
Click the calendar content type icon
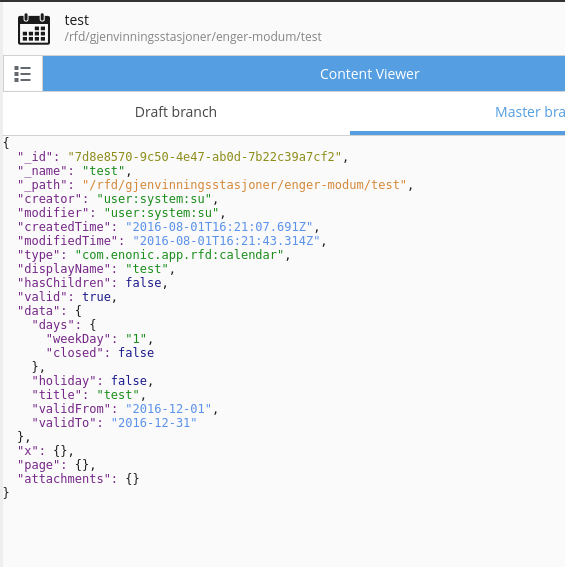pyautogui.click(x=34, y=29)
